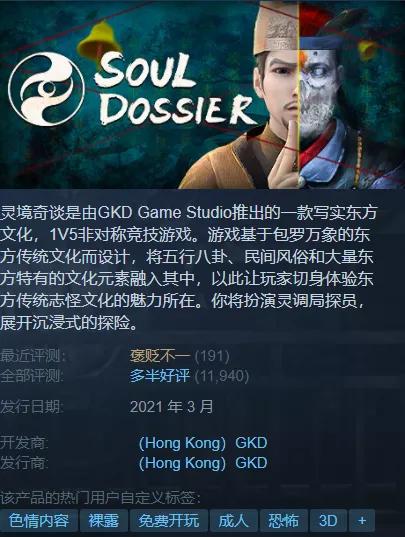Image resolution: width=405 pixels, height=537 pixels.
Task: Click the yin-yang Soul Dossier logo
Action: (x=47, y=89)
